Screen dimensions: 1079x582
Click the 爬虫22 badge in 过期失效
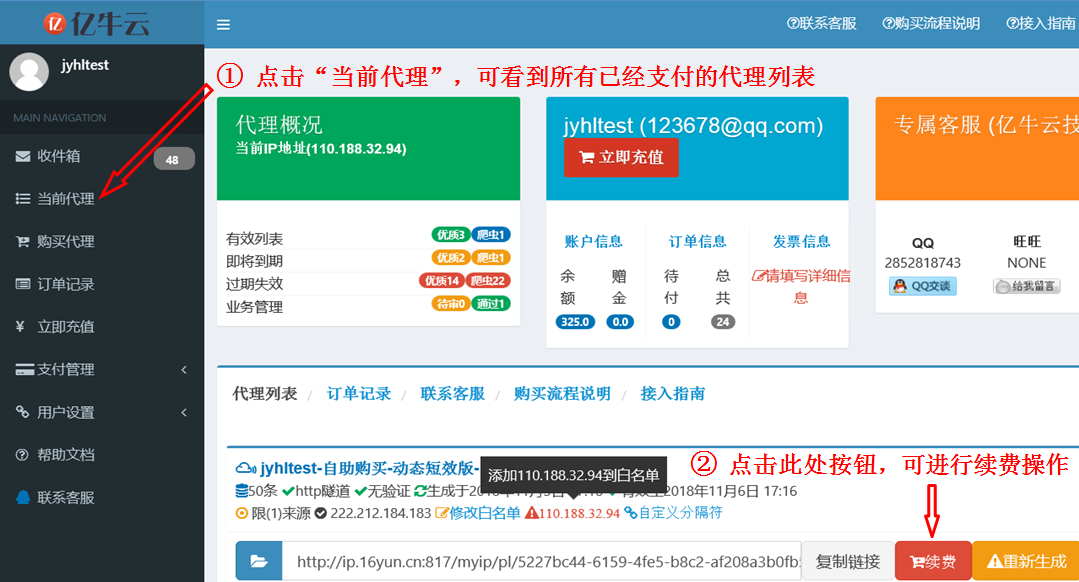[488, 281]
